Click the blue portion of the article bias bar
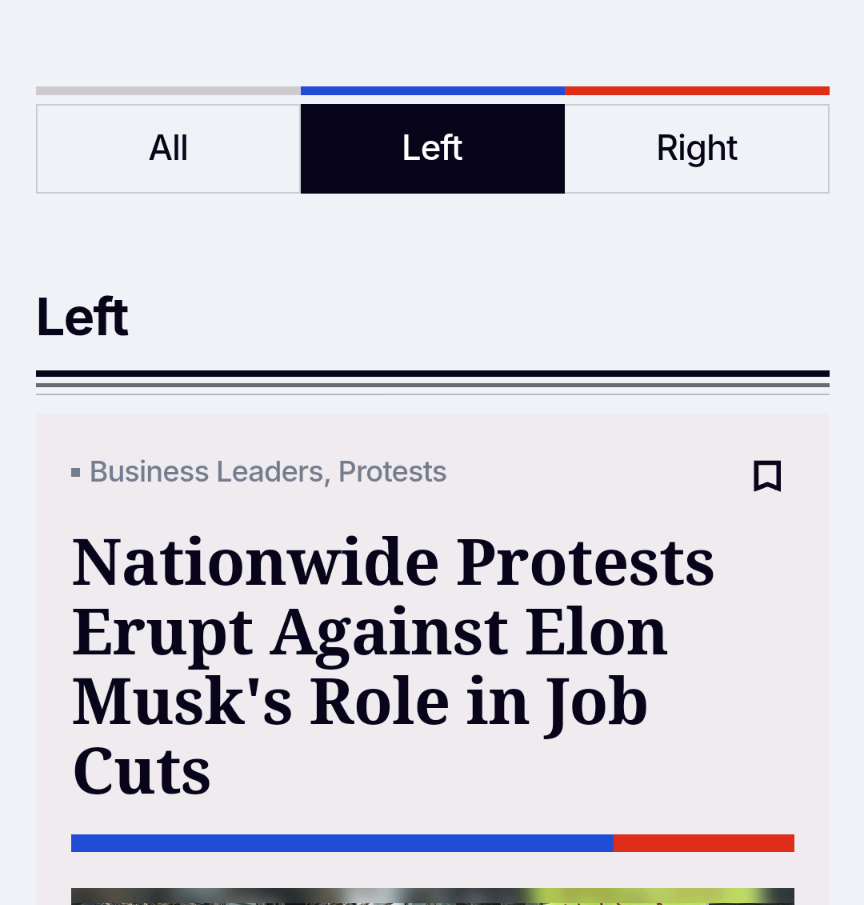The width and height of the screenshot is (864, 905). coord(342,843)
